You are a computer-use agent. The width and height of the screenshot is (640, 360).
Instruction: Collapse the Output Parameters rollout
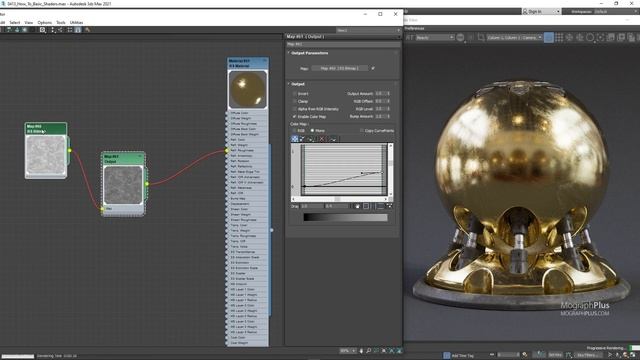[309, 53]
